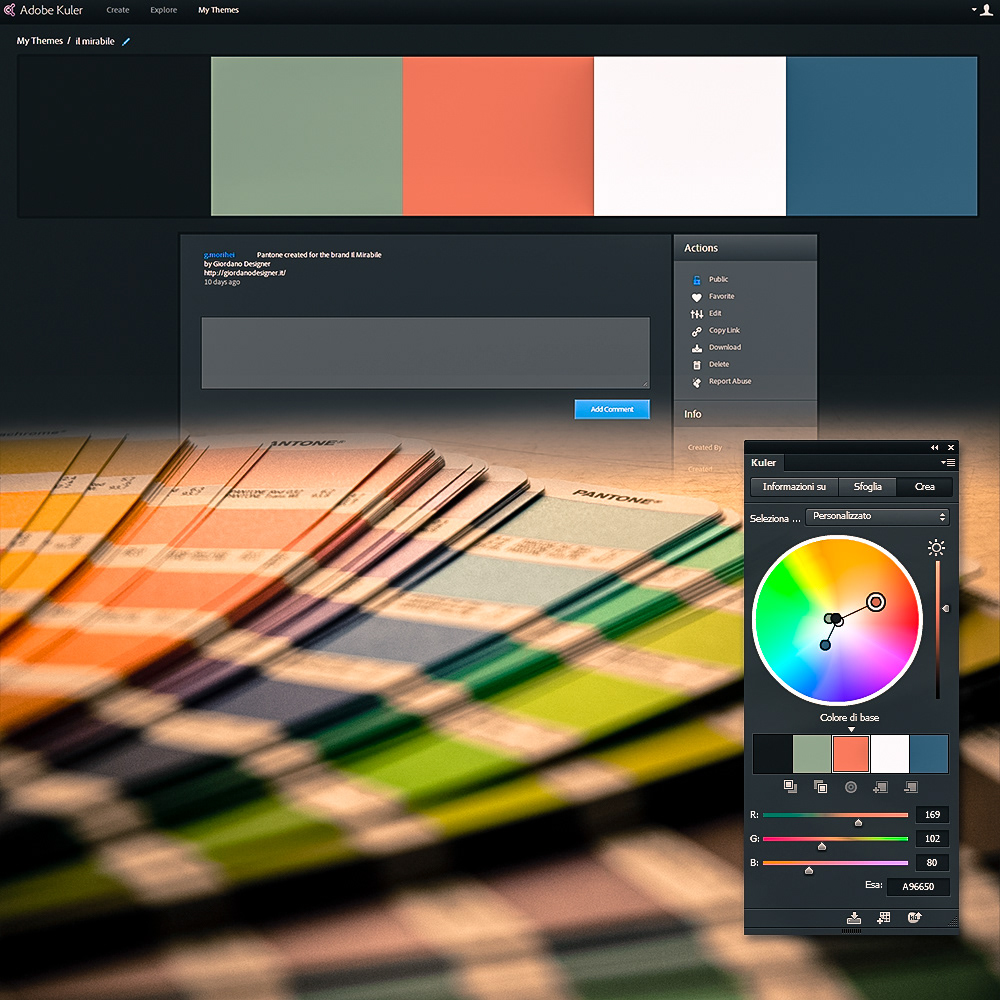Select the coral base swatch in Kuler panel
This screenshot has height=1000, width=1000.
tap(850, 754)
